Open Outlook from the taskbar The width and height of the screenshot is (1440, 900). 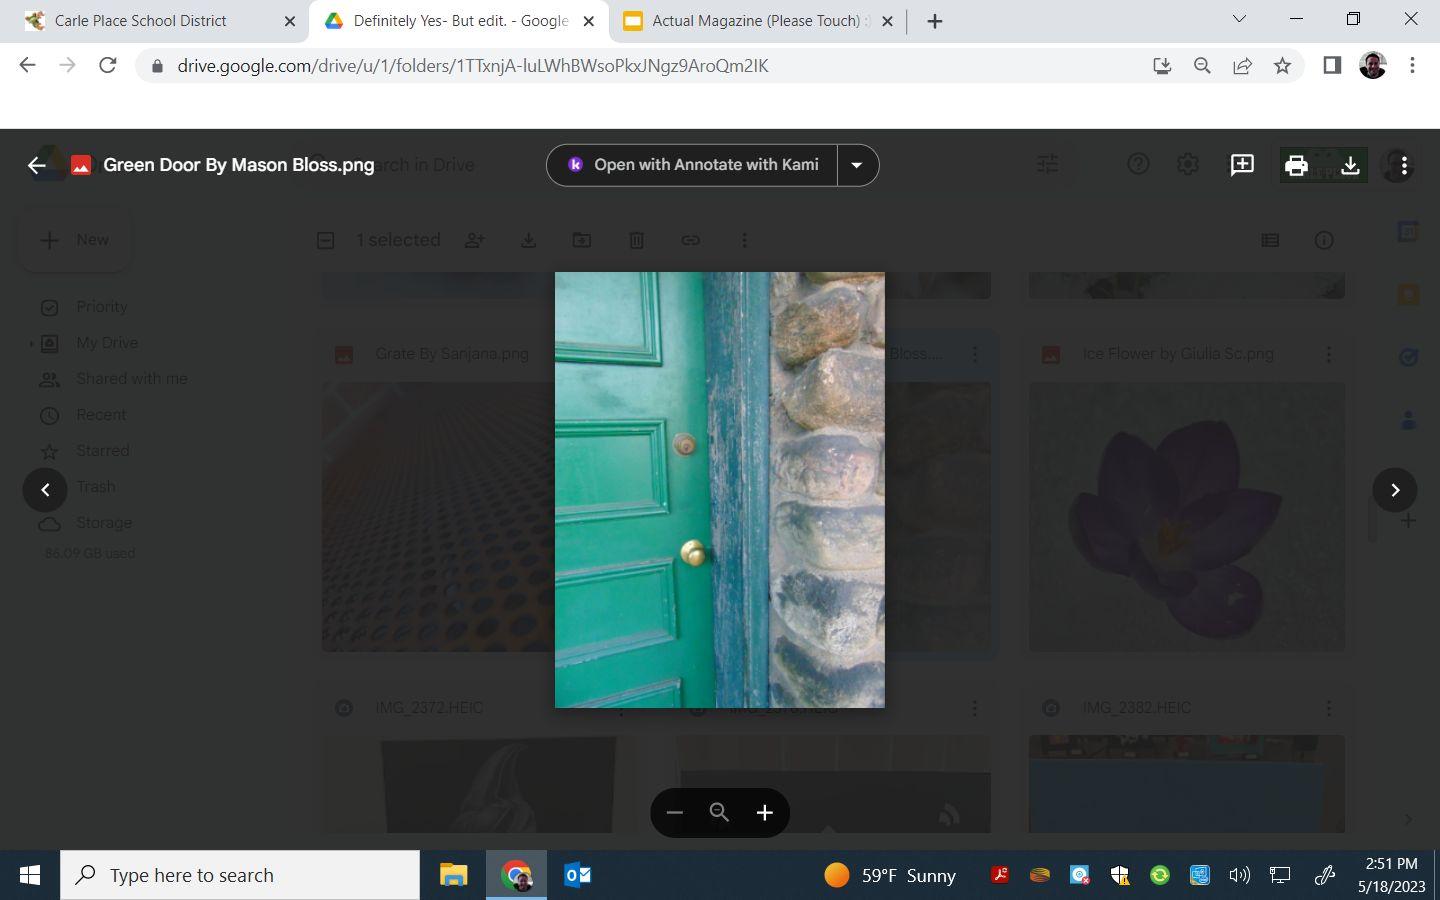point(577,876)
